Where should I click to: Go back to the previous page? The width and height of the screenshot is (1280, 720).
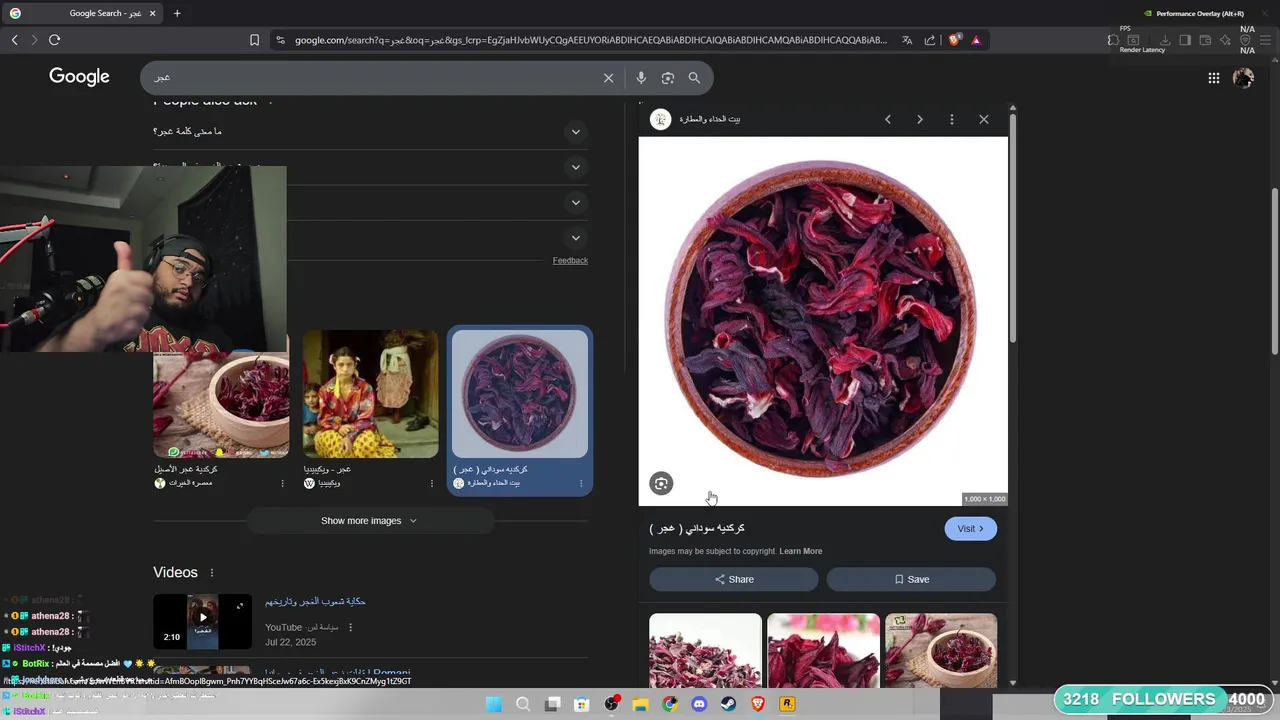click(x=14, y=40)
